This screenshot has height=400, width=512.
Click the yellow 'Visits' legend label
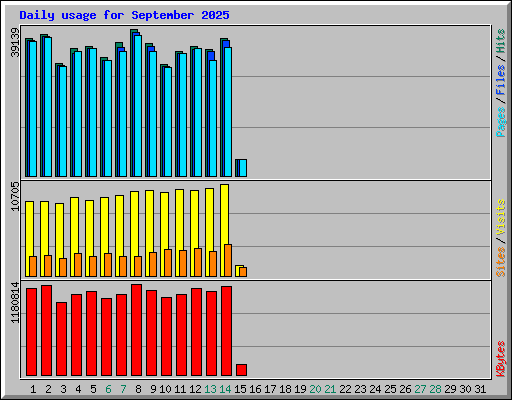coord(500,217)
